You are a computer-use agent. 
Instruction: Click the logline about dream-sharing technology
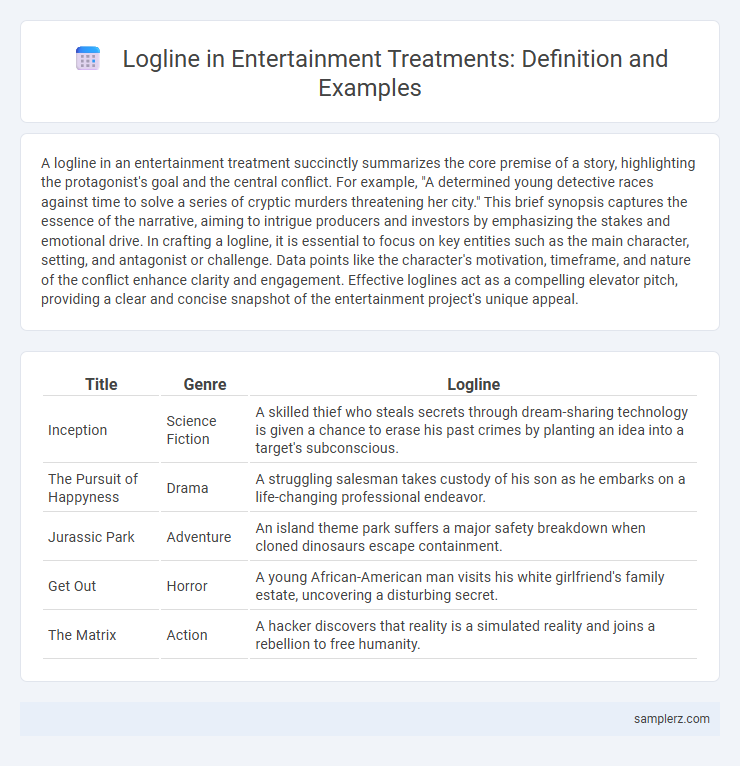click(x=473, y=430)
